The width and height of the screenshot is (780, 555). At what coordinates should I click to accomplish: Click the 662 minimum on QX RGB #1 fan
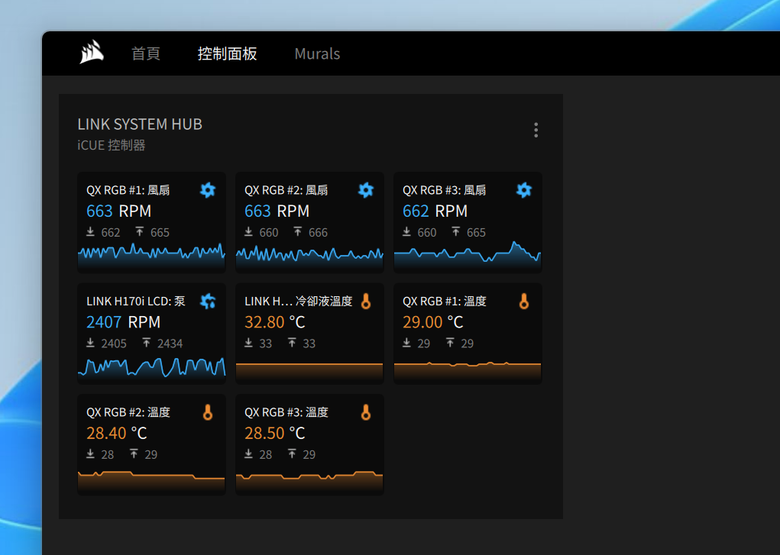[110, 233]
